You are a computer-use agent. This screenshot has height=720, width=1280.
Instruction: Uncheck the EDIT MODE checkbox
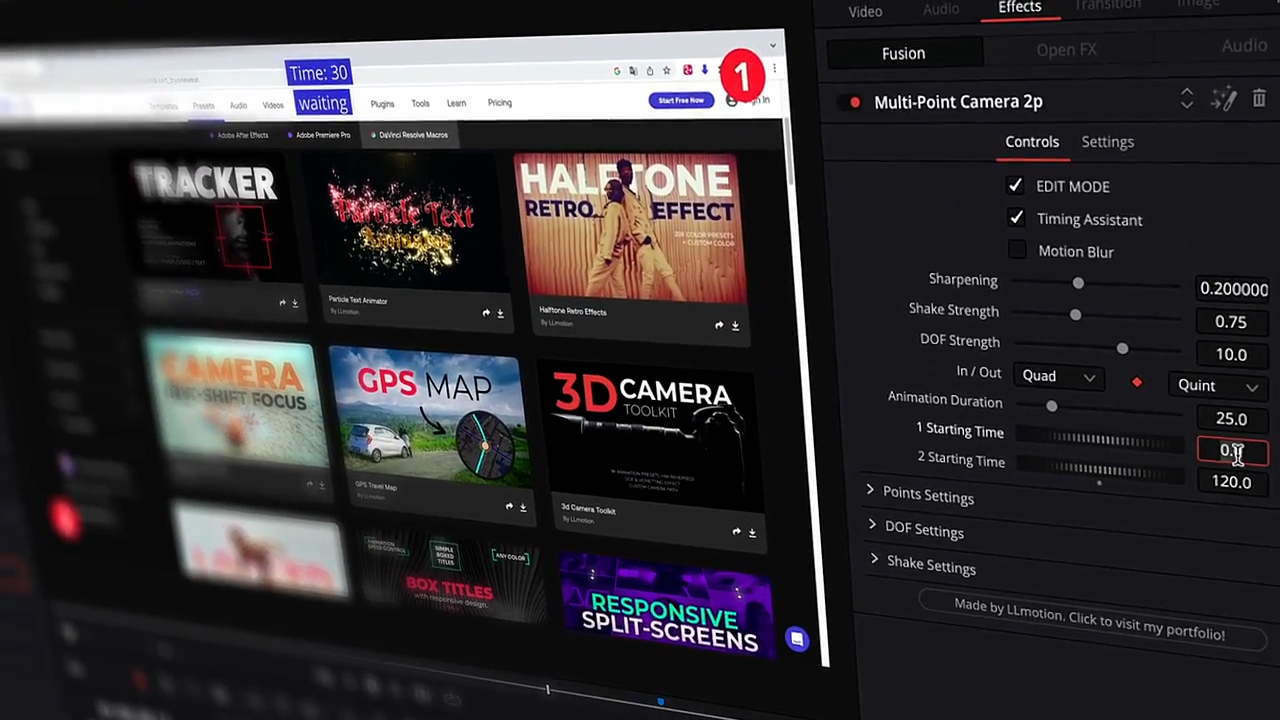pos(1015,185)
